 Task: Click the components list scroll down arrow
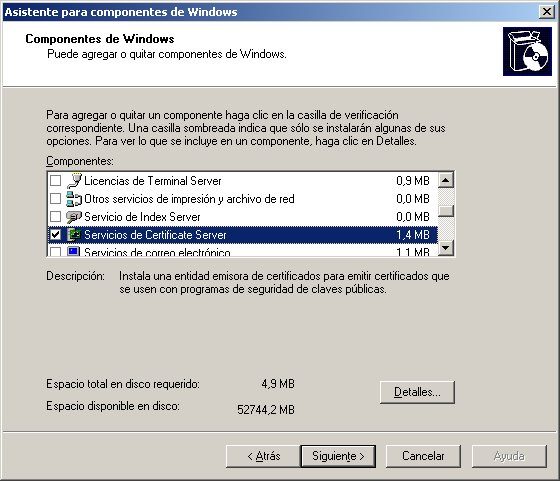(446, 247)
